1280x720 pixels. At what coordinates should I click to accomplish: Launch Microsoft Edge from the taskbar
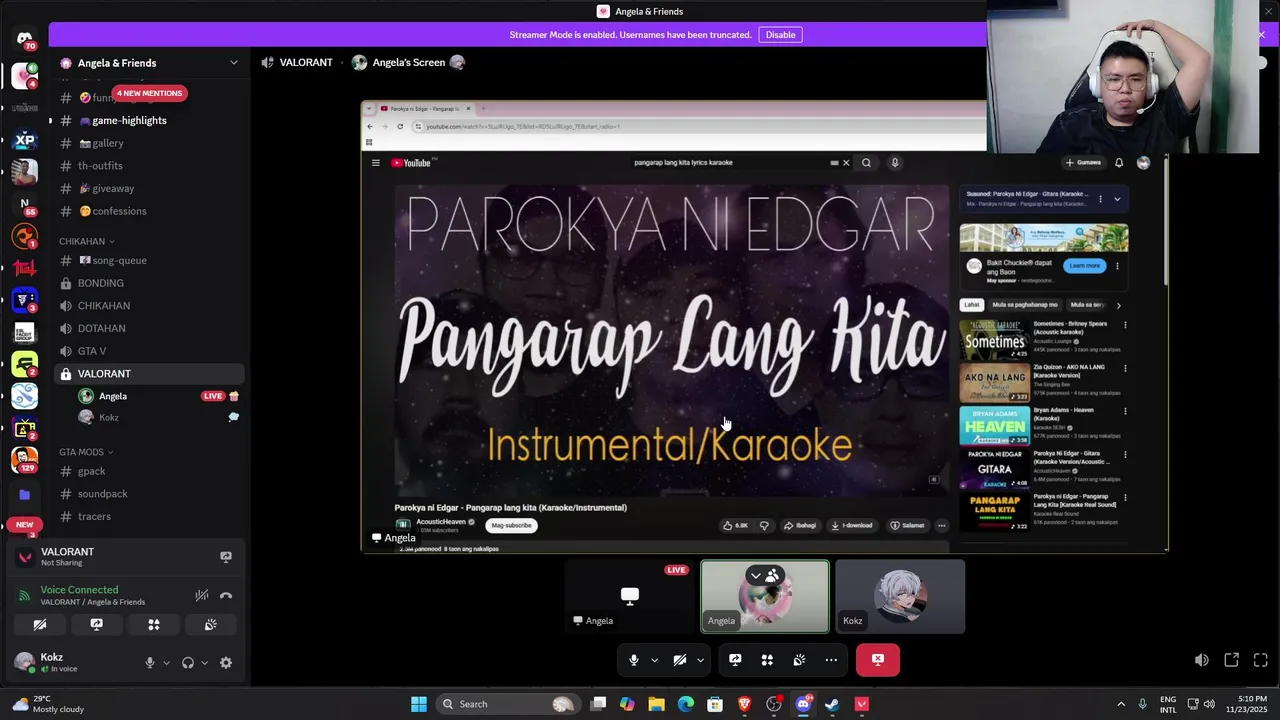[685, 704]
